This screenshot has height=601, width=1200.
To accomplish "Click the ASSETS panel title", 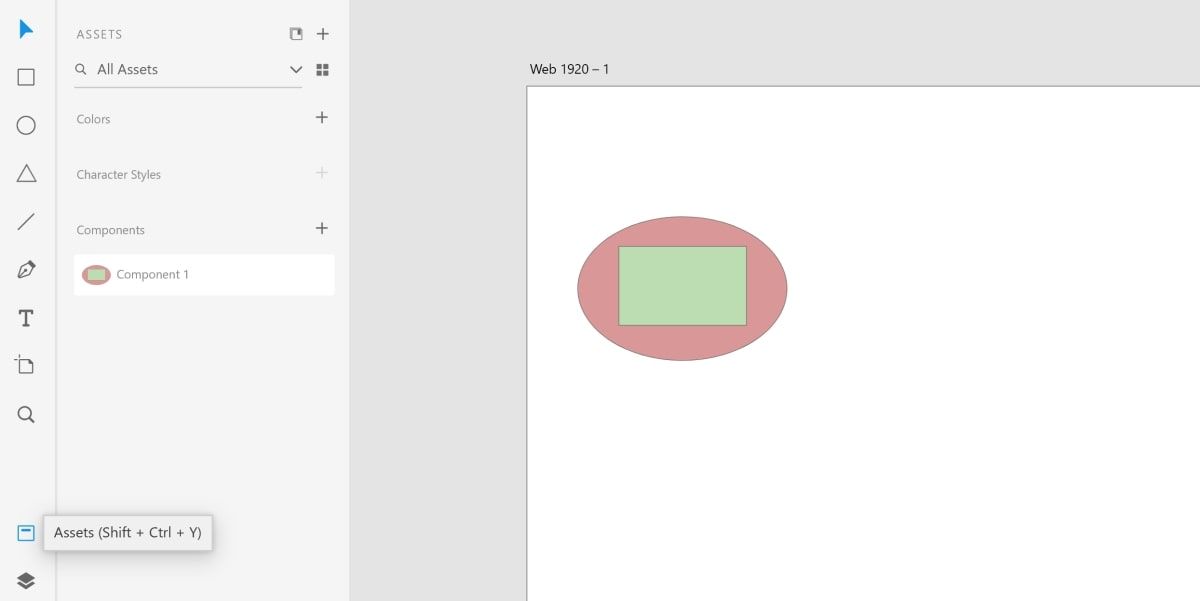I will pos(99,34).
